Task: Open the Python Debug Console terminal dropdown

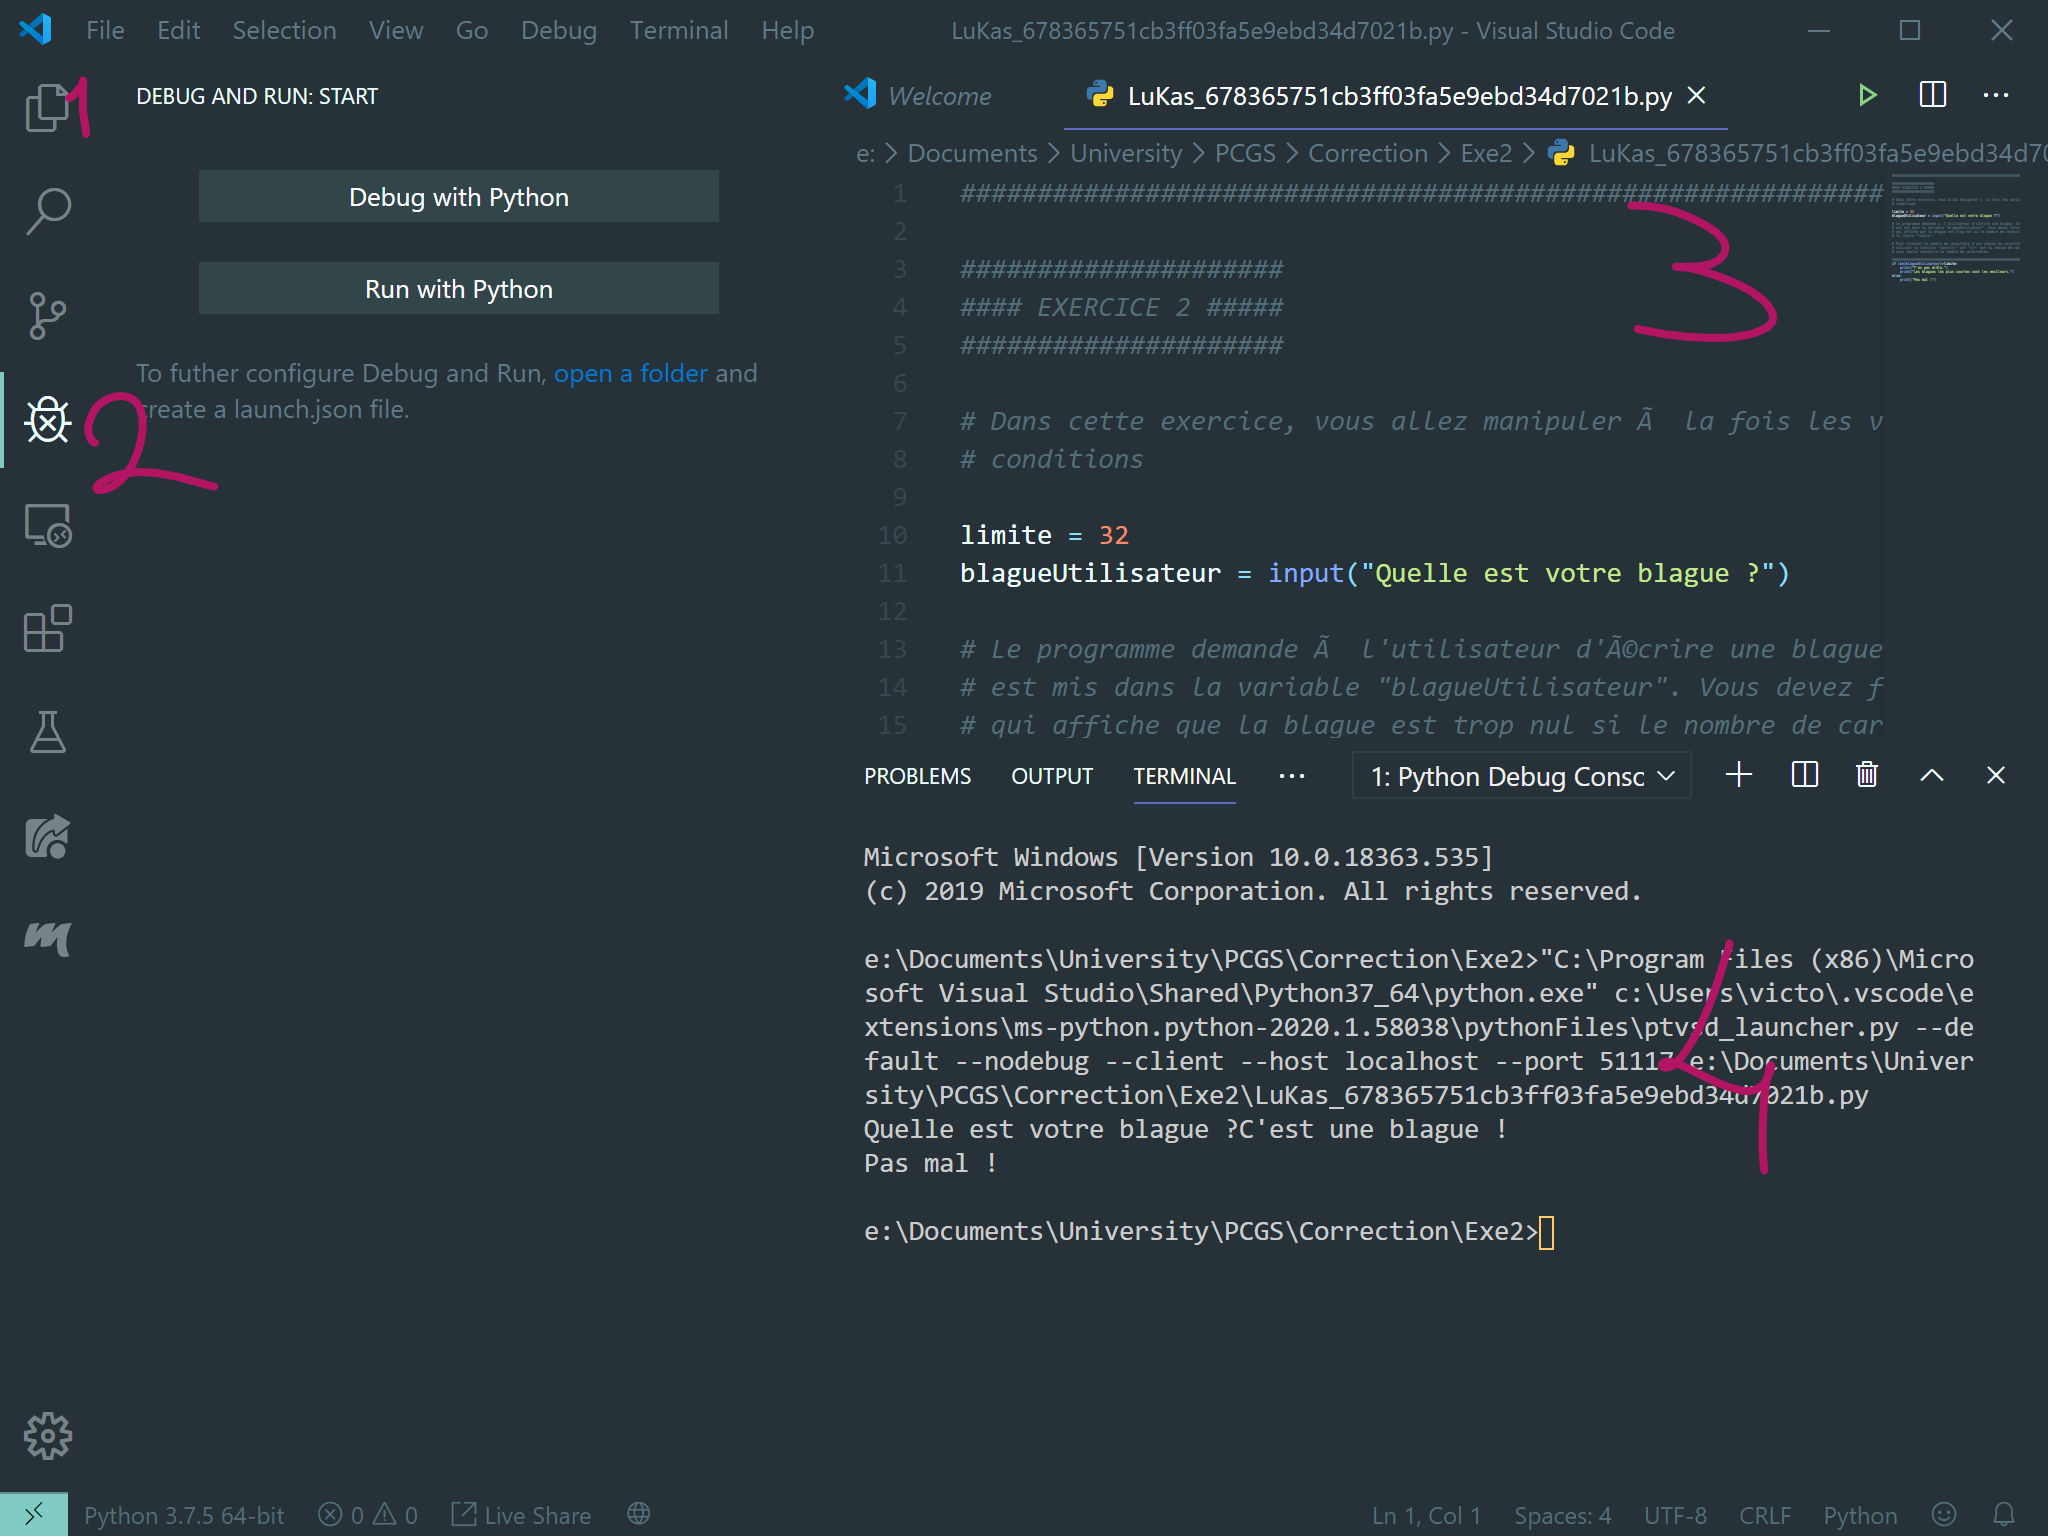Action: [1521, 776]
